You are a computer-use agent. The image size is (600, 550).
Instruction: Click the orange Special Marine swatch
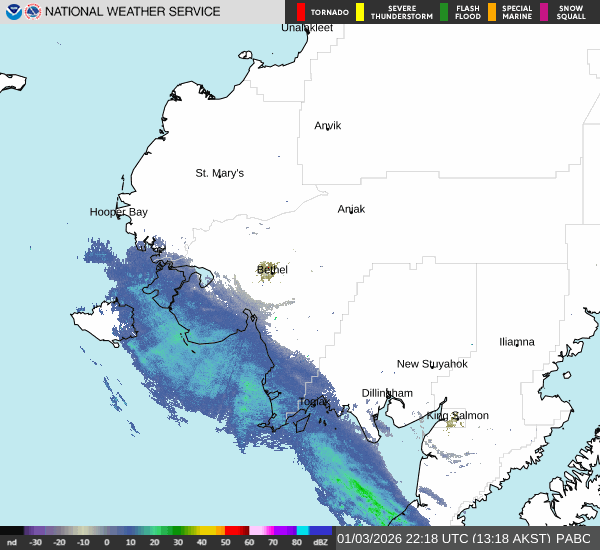pos(492,12)
